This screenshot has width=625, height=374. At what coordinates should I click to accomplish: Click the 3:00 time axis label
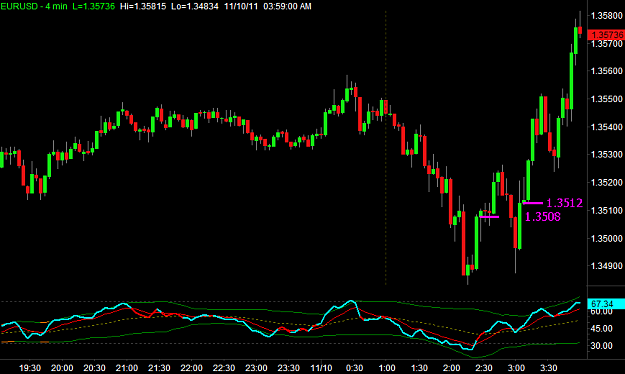click(516, 368)
